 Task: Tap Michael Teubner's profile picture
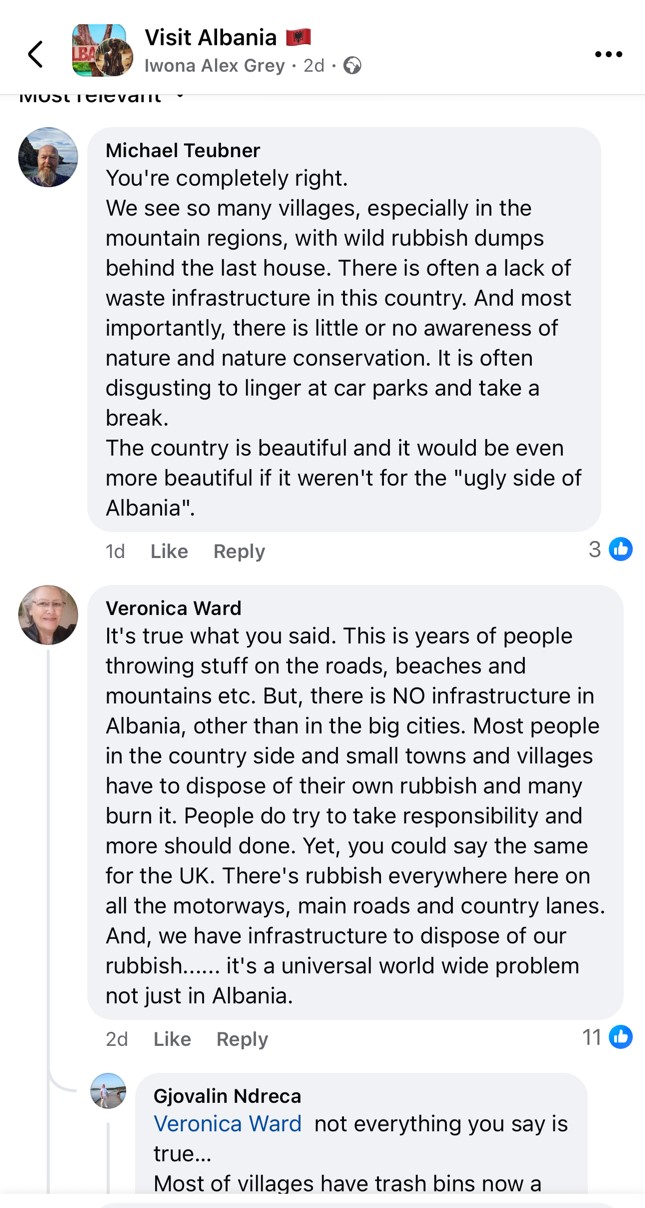[x=48, y=157]
